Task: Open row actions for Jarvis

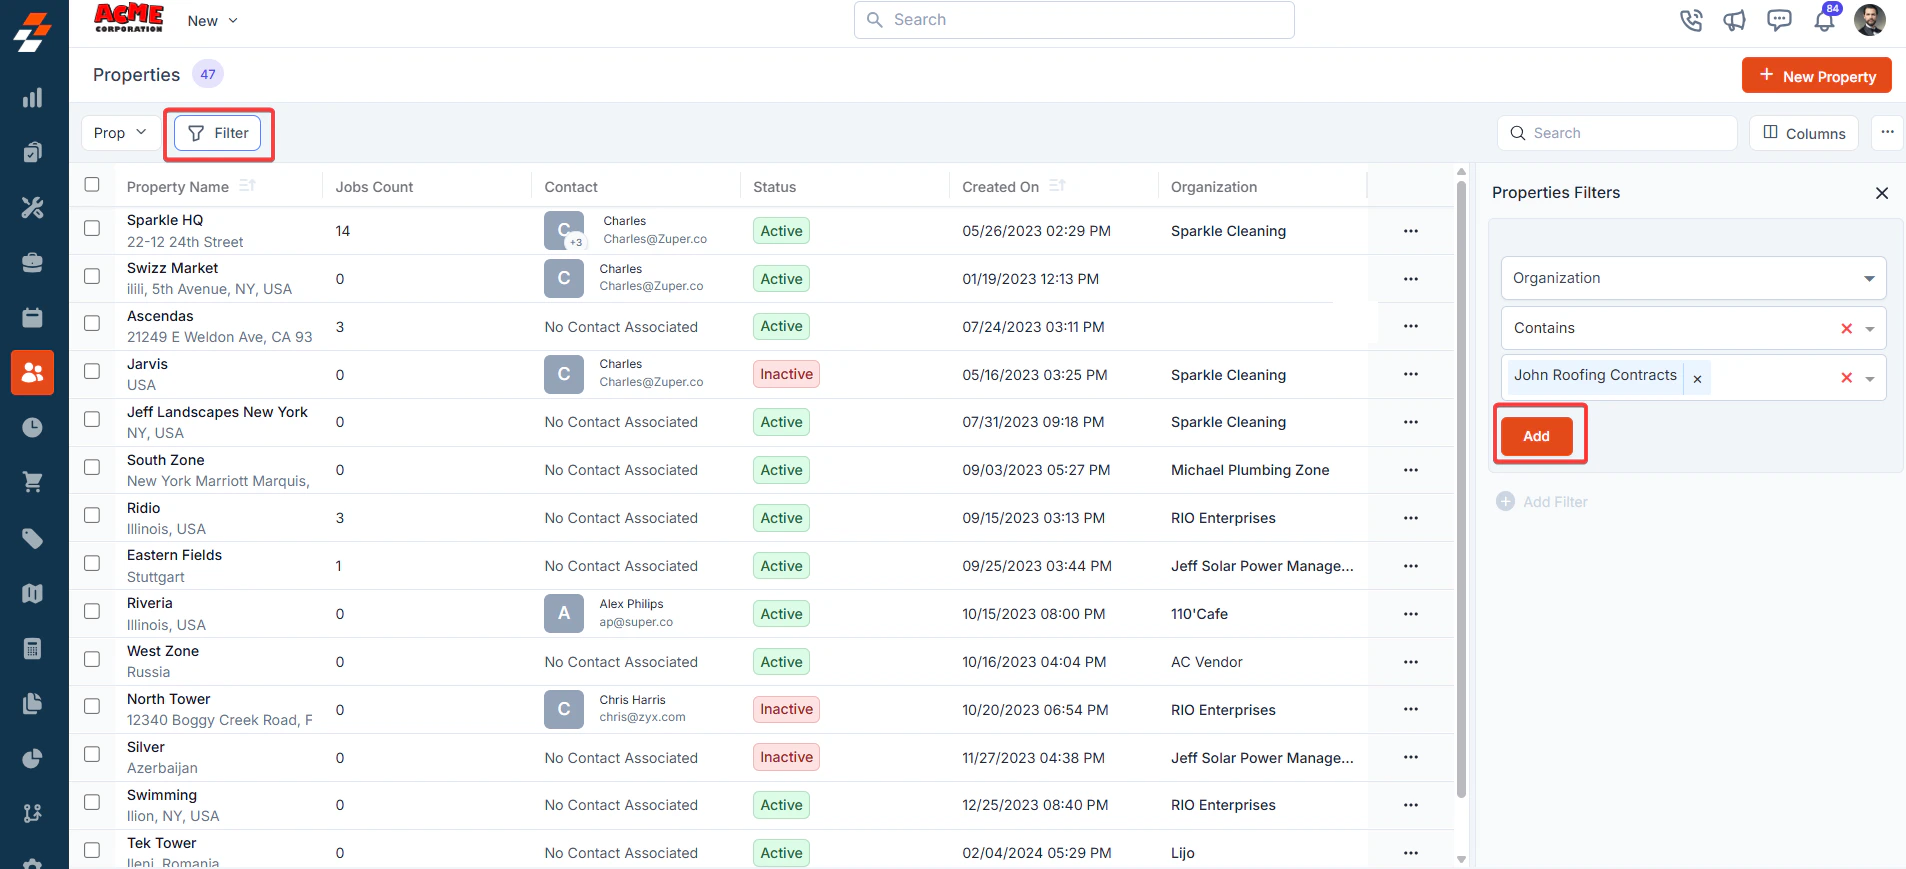Action: (1411, 374)
